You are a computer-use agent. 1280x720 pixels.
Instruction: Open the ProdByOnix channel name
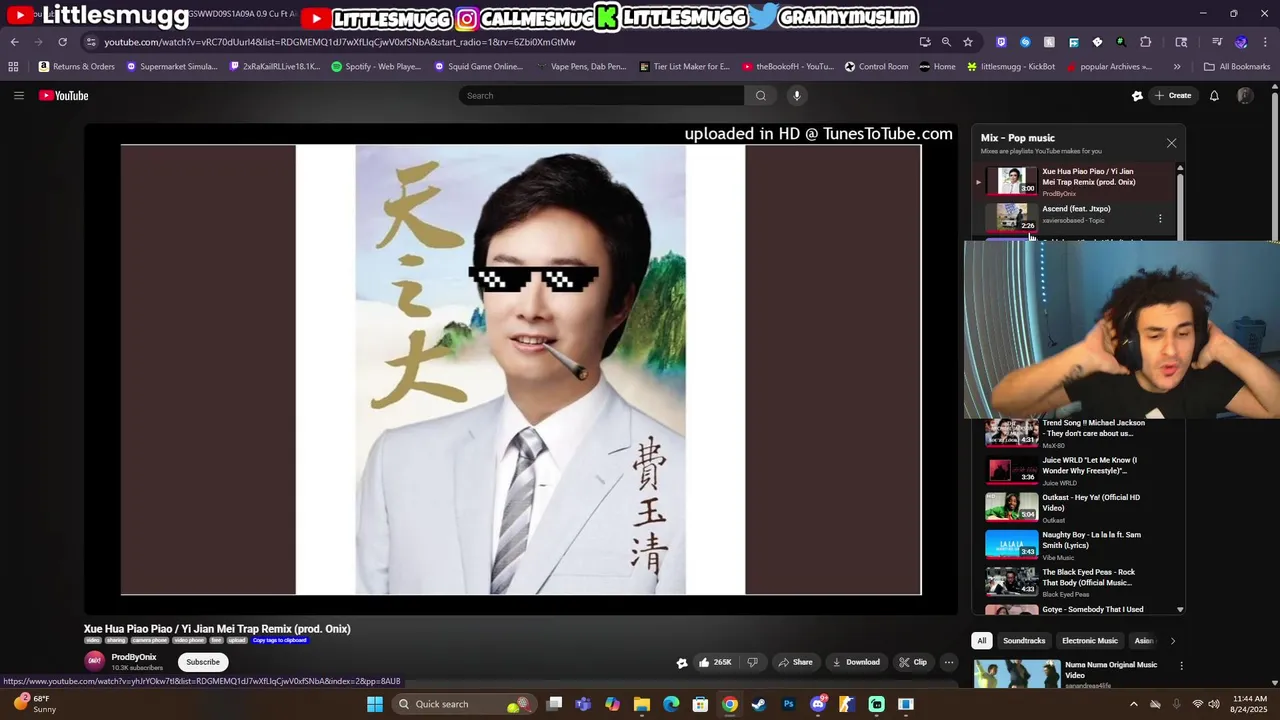pyautogui.click(x=134, y=657)
